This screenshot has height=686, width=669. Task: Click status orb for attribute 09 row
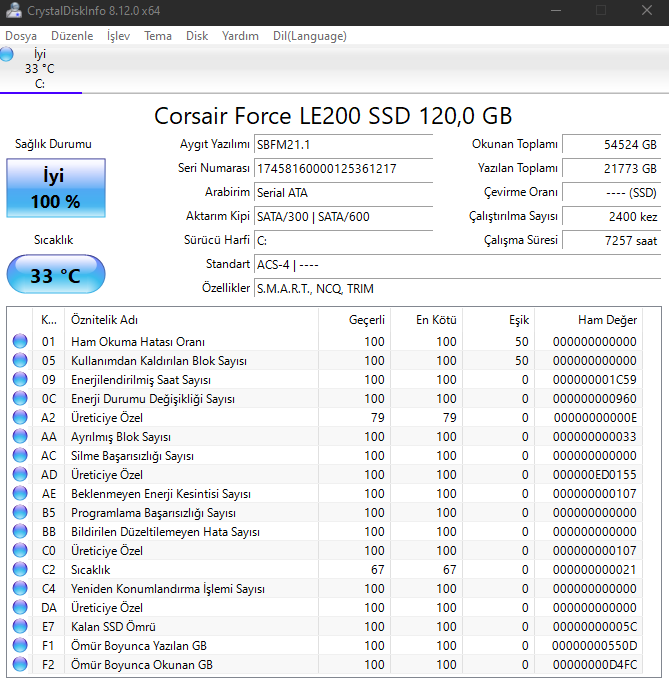pos(20,379)
